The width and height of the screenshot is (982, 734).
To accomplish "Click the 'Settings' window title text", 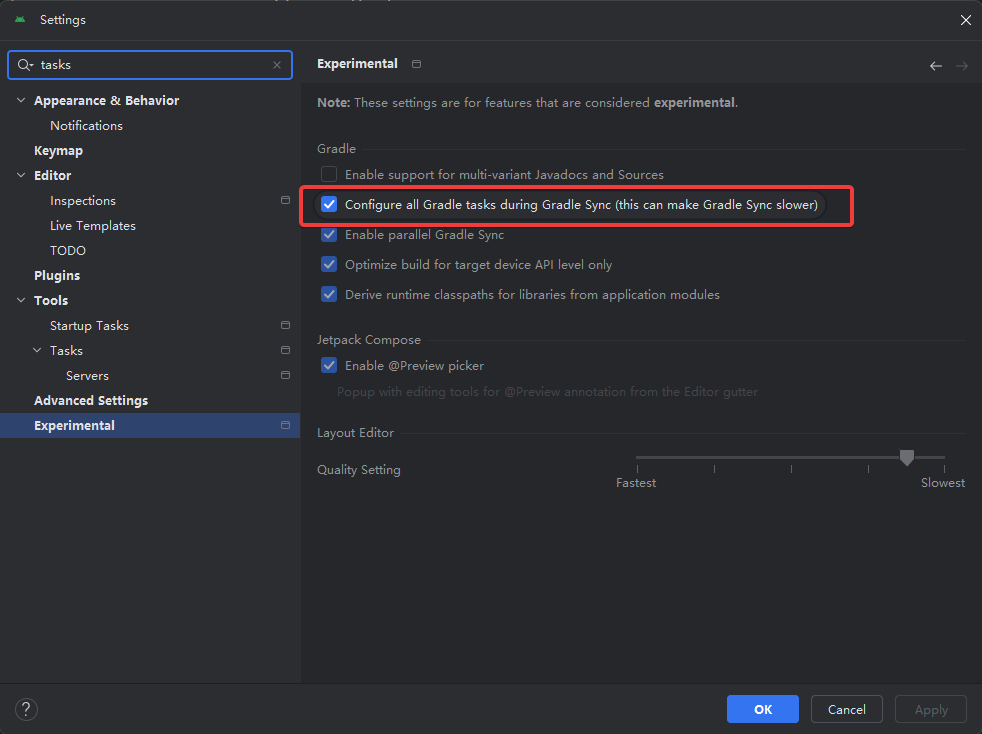I will click(63, 19).
